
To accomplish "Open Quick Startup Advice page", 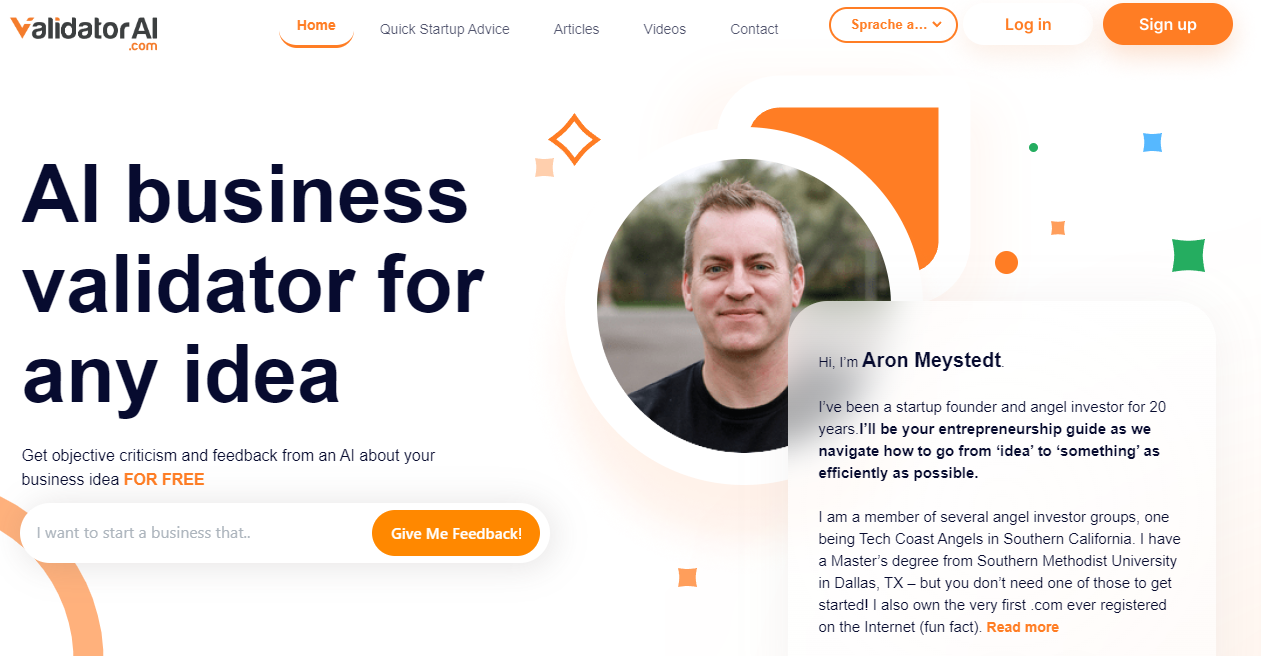I will tap(445, 29).
